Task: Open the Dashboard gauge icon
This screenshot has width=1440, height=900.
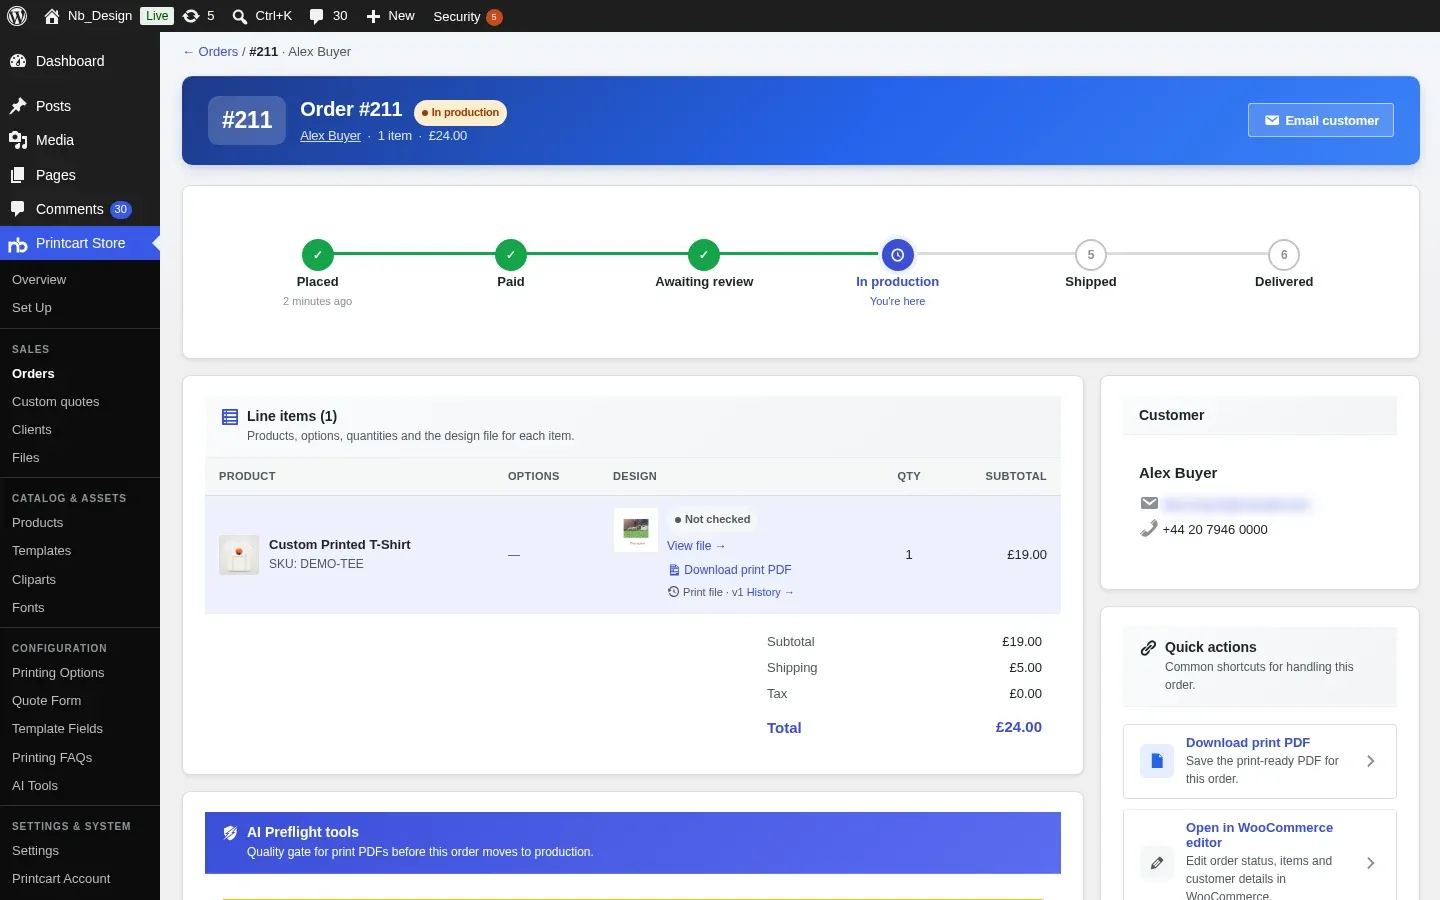Action: (18, 61)
